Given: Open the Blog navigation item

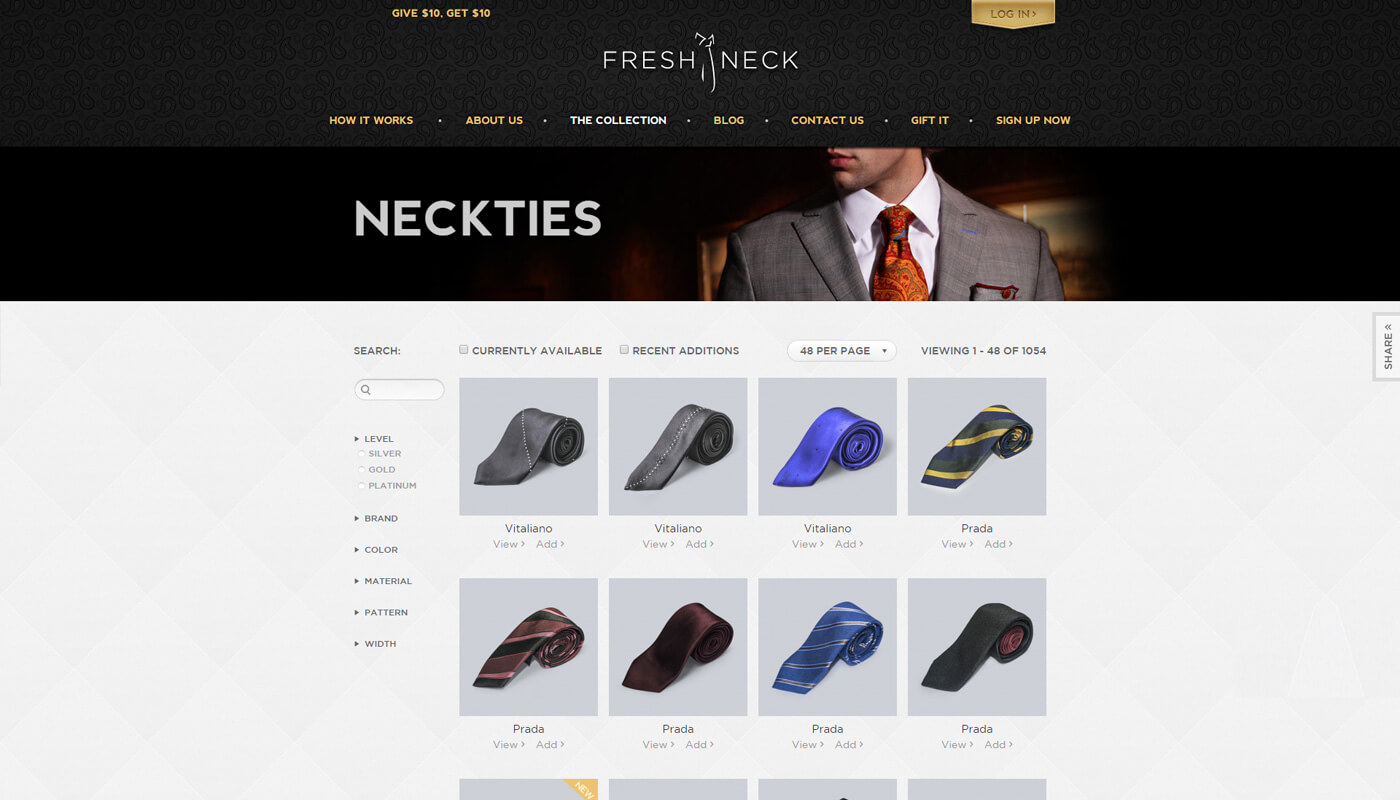Looking at the screenshot, I should pos(729,120).
